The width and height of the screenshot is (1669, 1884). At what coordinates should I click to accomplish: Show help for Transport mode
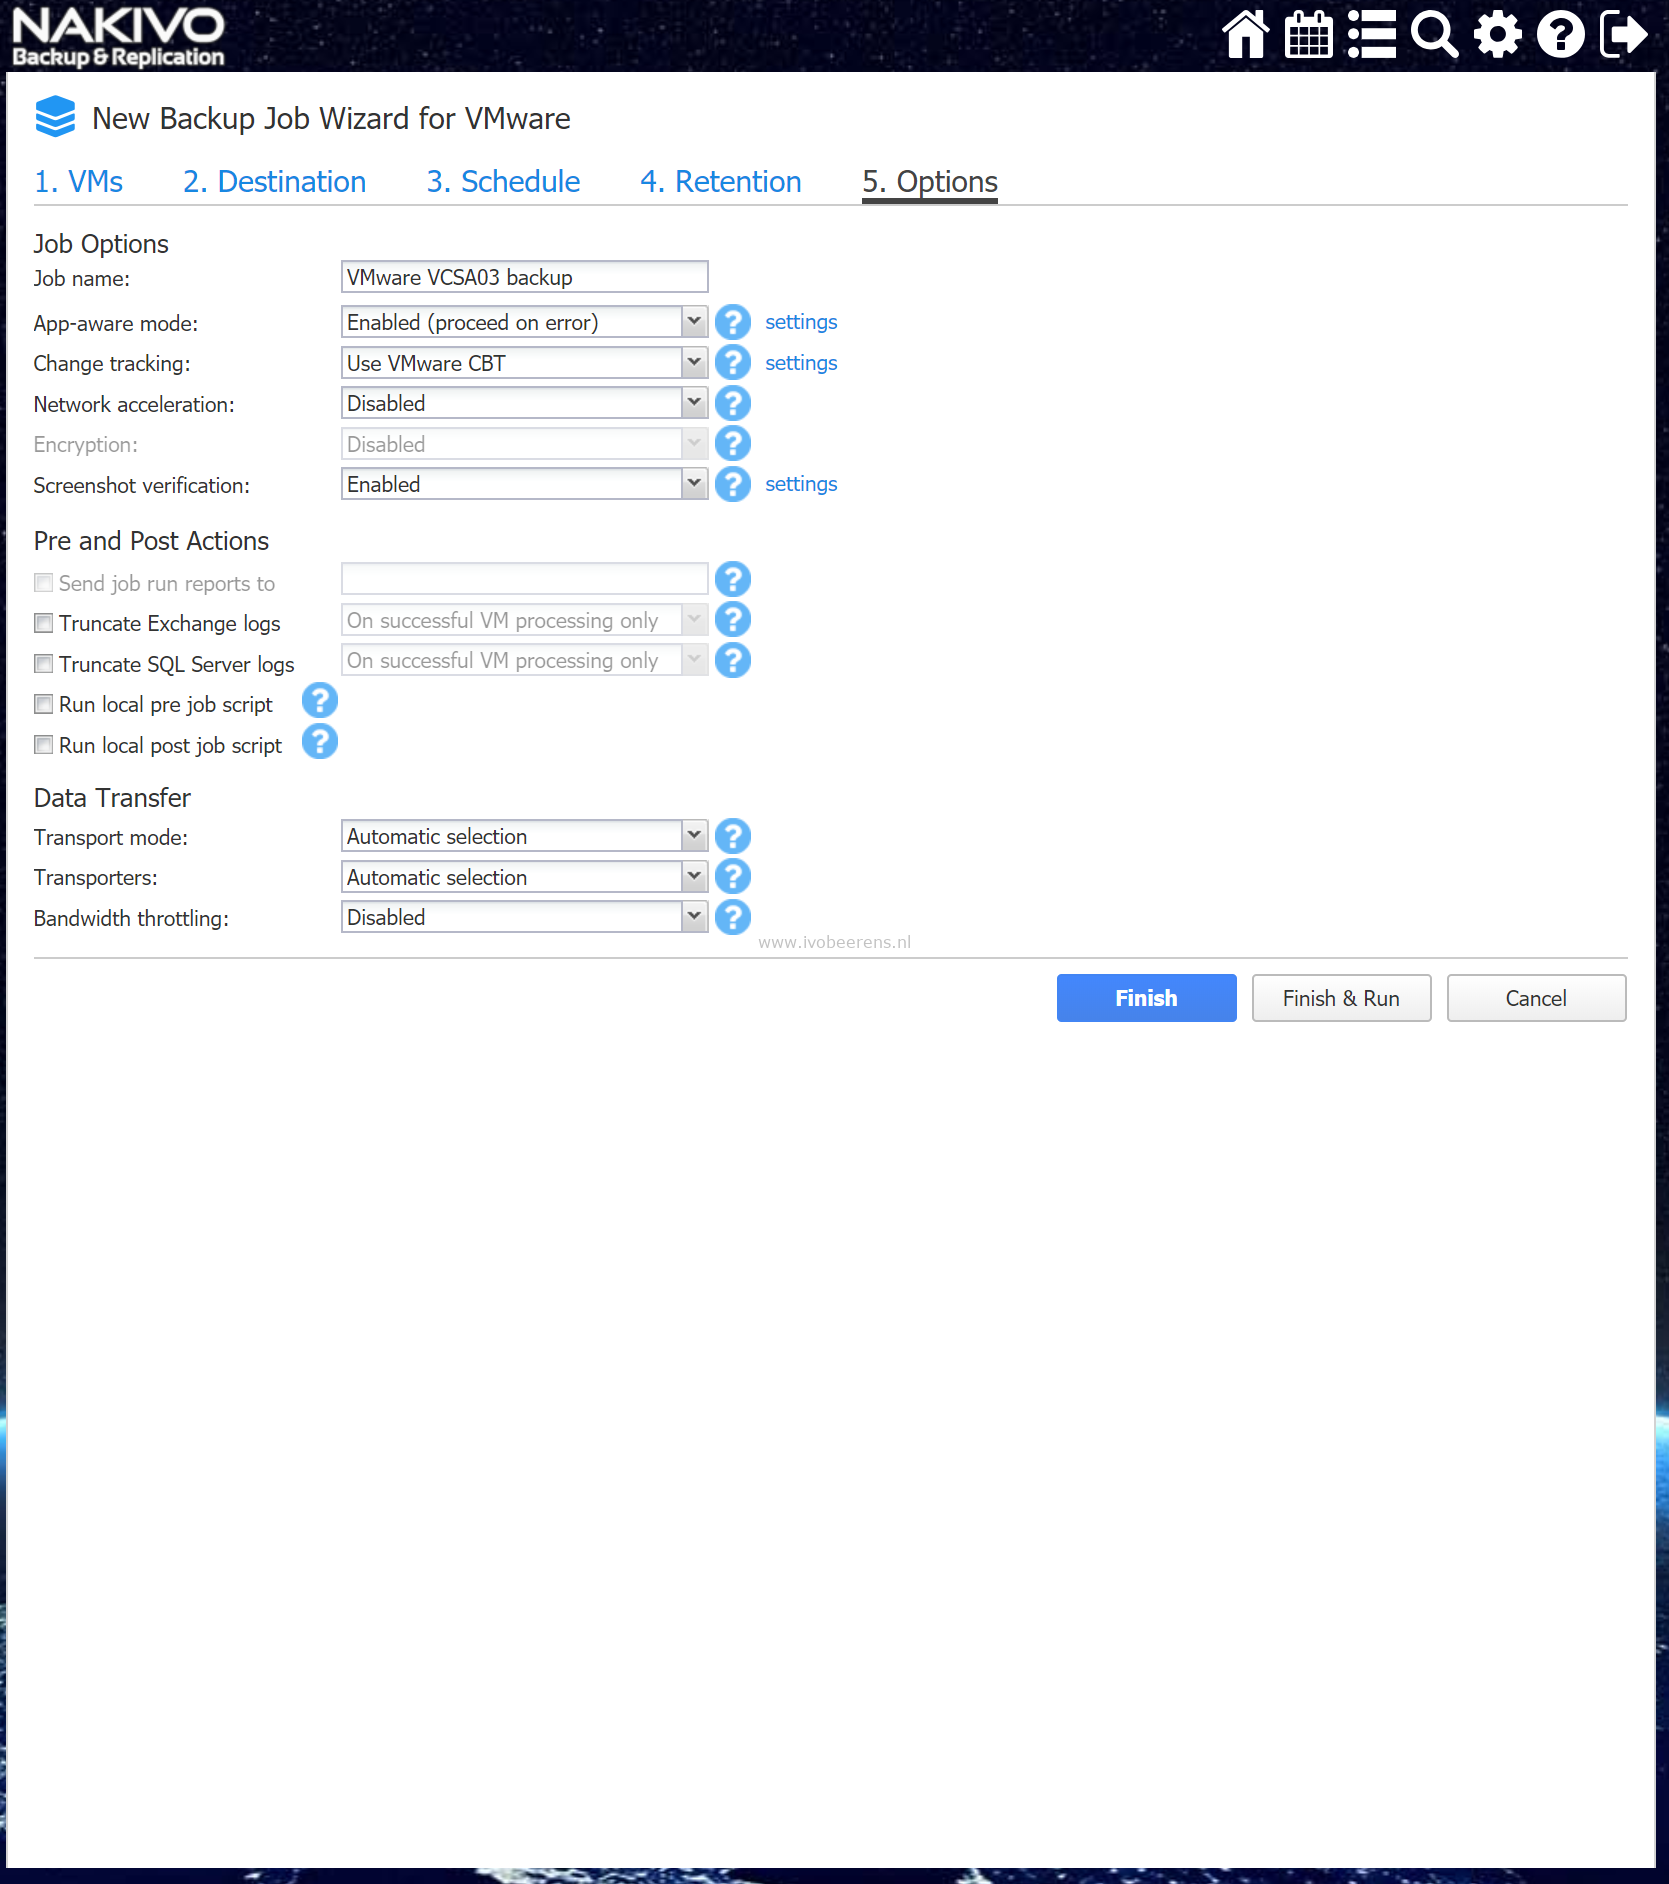click(733, 836)
